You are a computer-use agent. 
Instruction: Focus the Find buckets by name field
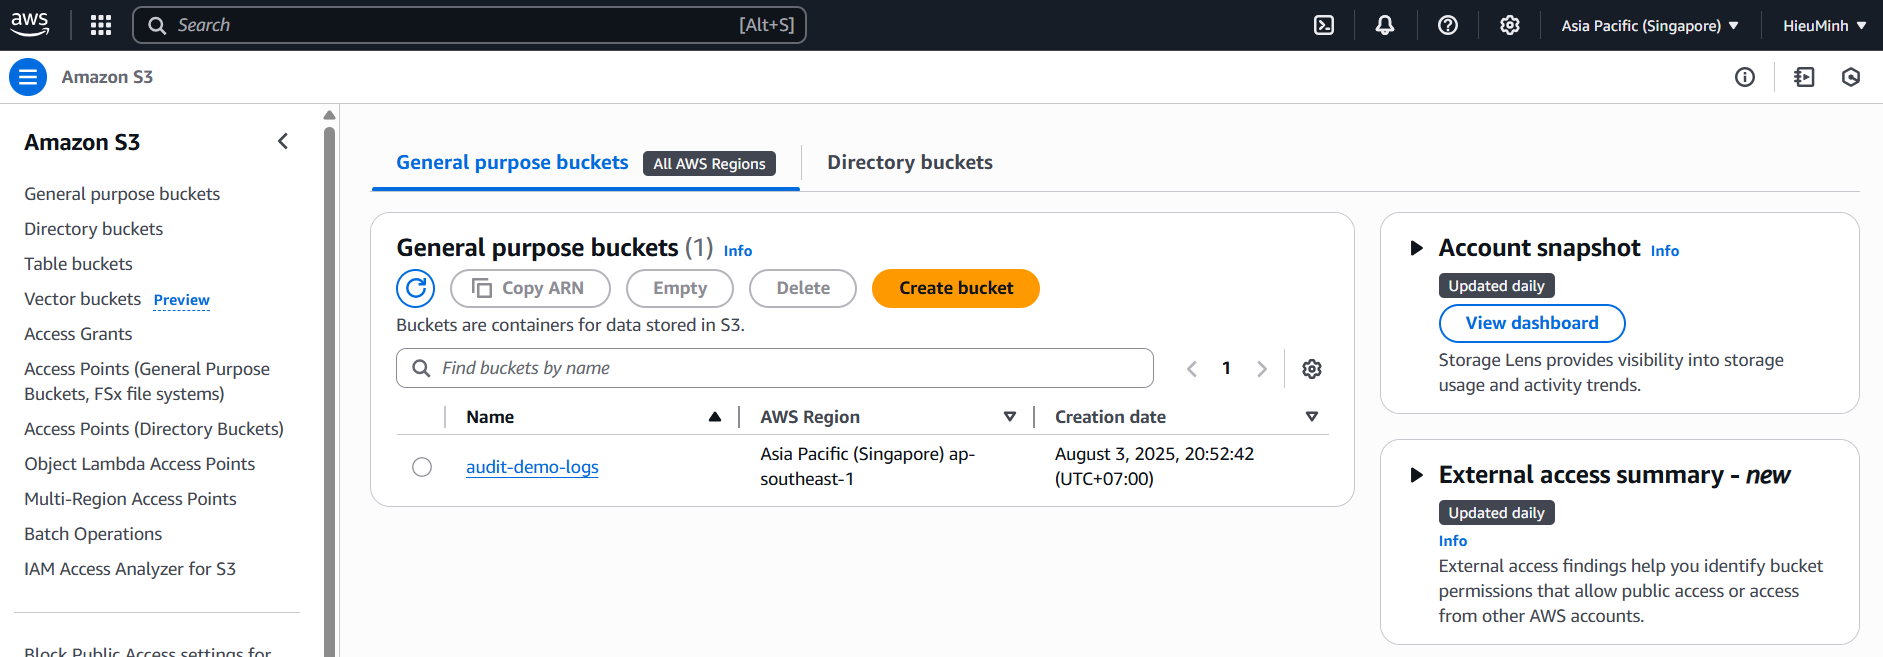[775, 368]
